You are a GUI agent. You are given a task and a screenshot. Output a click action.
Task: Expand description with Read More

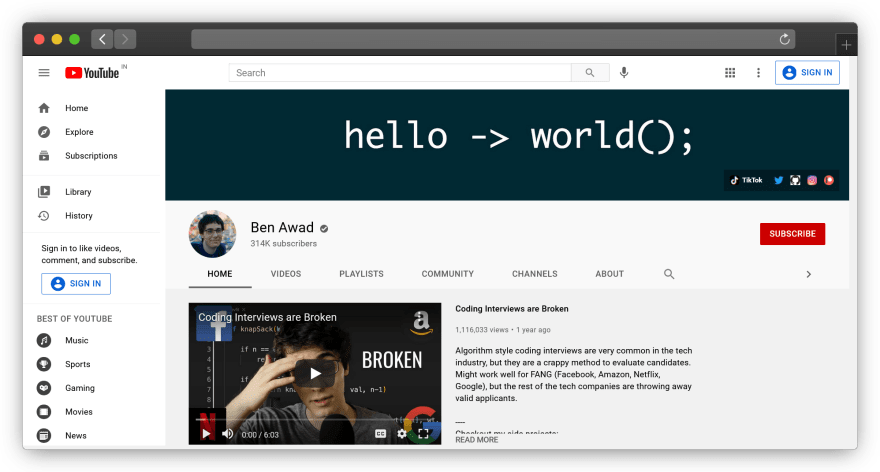[x=476, y=440]
